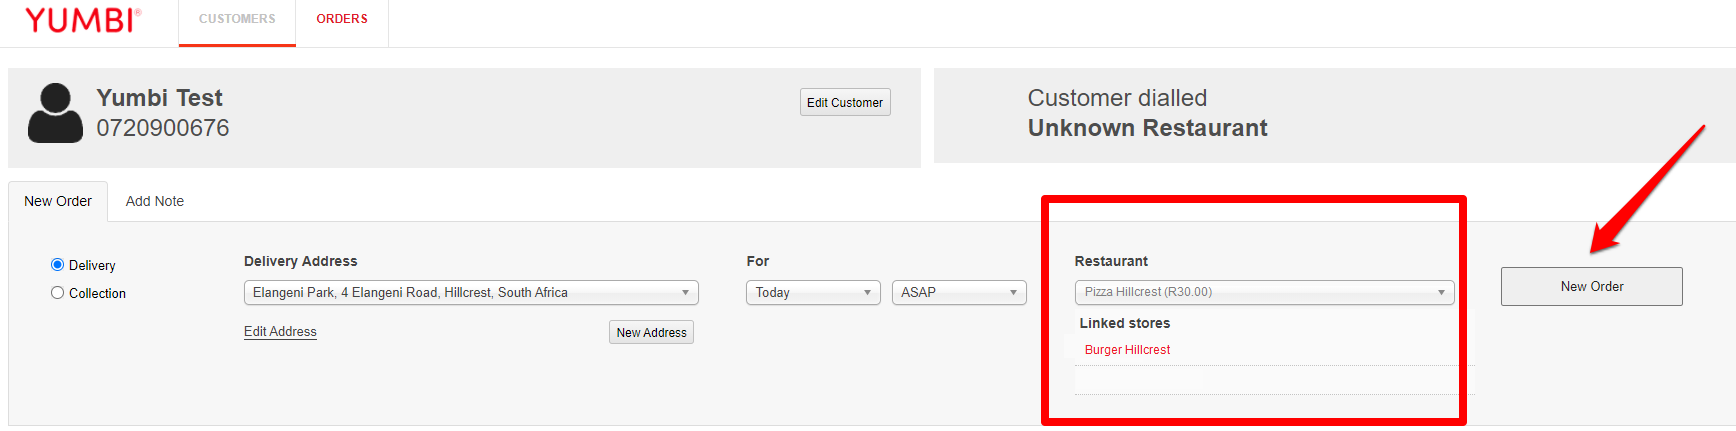Open the CUSTOMERS tab
The image size is (1736, 431).
pyautogui.click(x=237, y=19)
